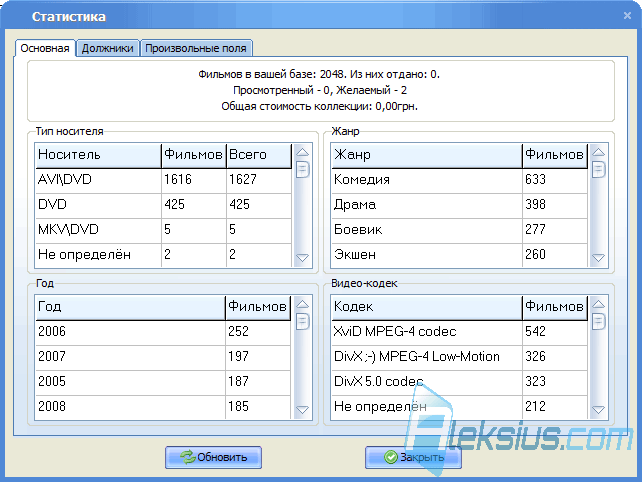Sort media table by Носитель column header
642x482 pixels.
pyautogui.click(x=98, y=155)
